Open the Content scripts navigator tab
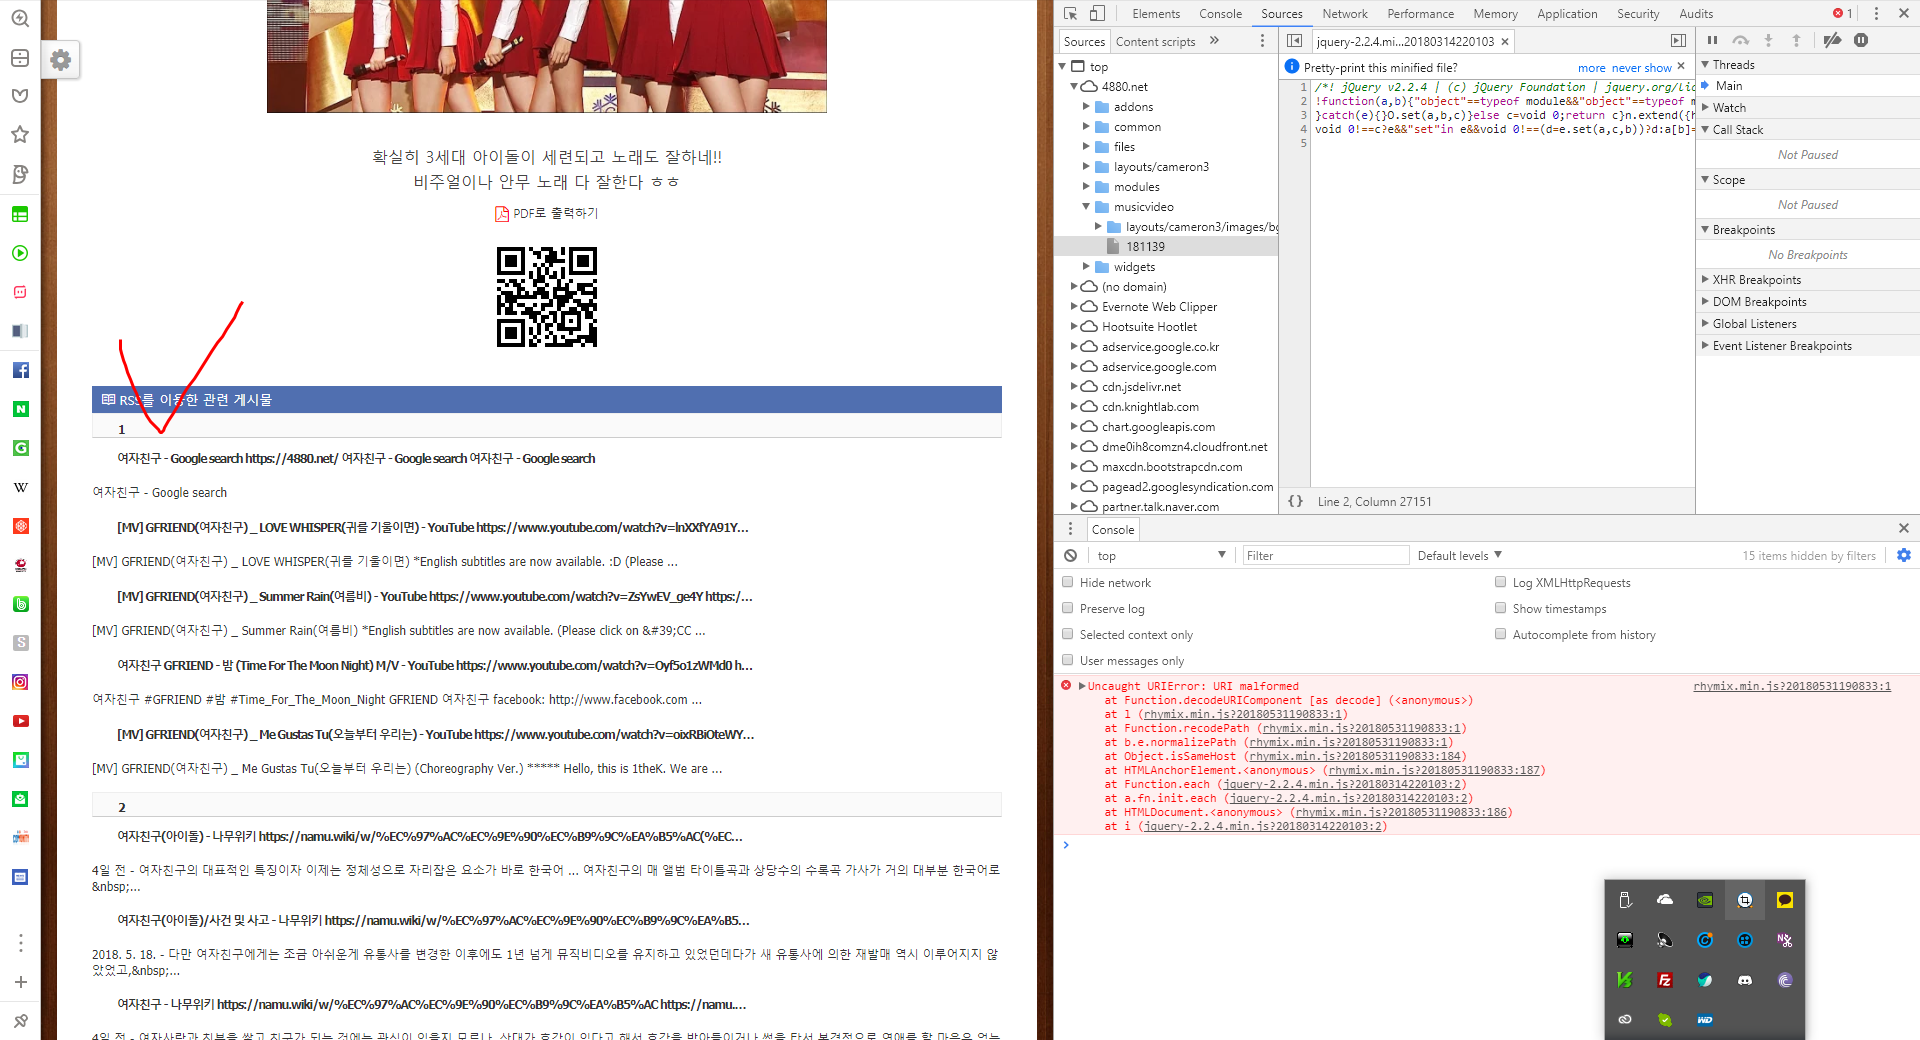The image size is (1920, 1040). coord(1155,41)
